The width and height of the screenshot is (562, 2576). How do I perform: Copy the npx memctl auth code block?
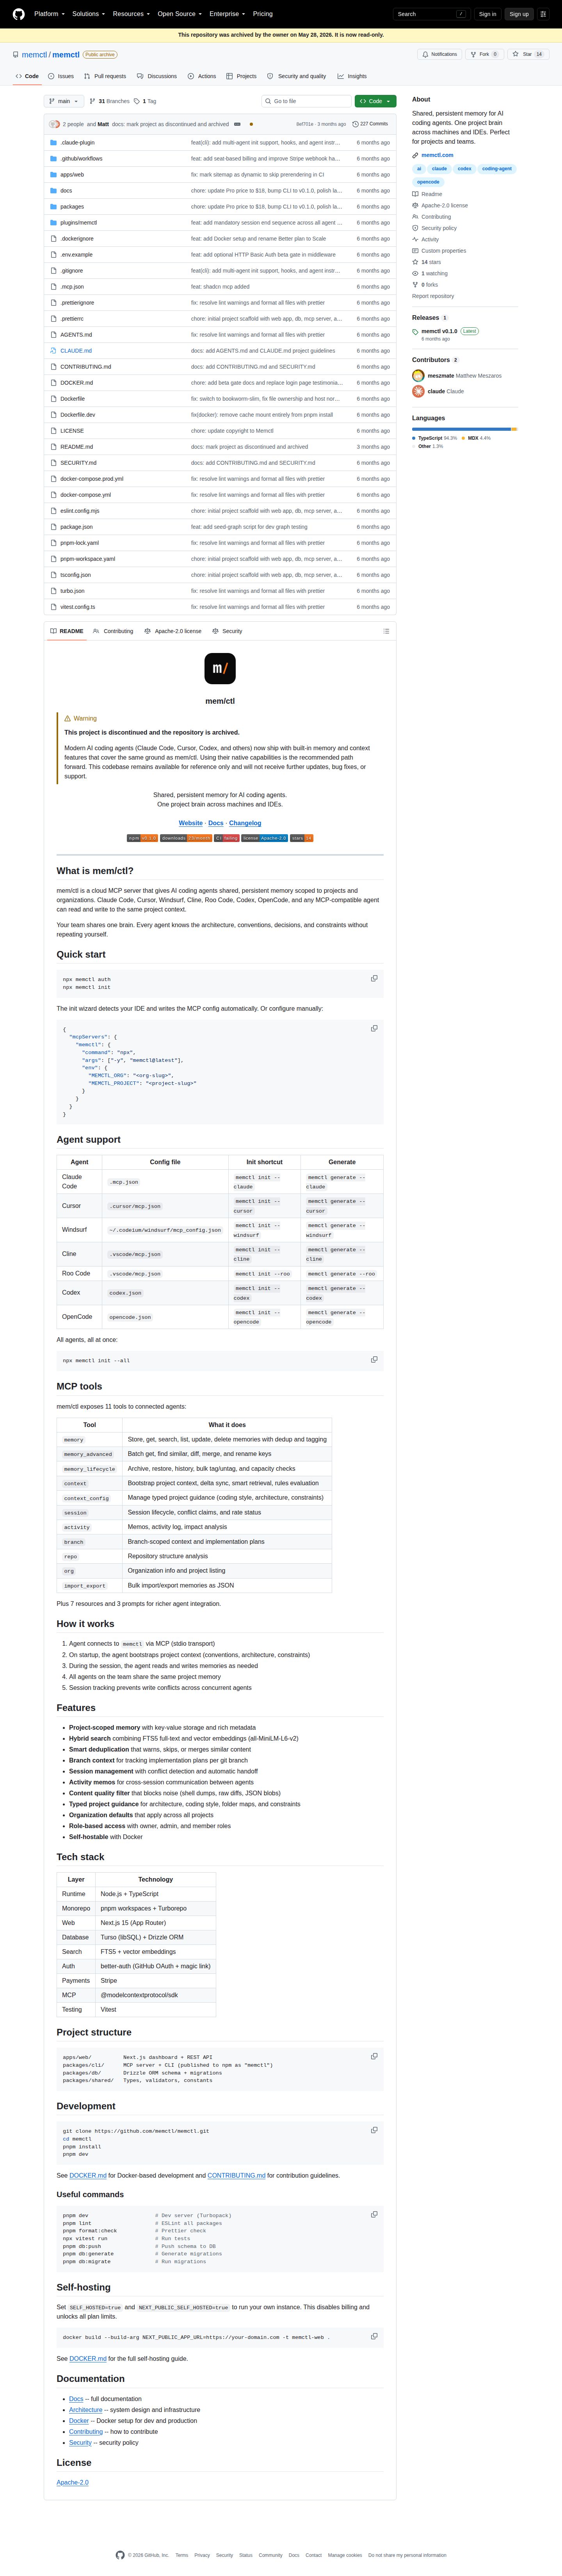[x=374, y=978]
